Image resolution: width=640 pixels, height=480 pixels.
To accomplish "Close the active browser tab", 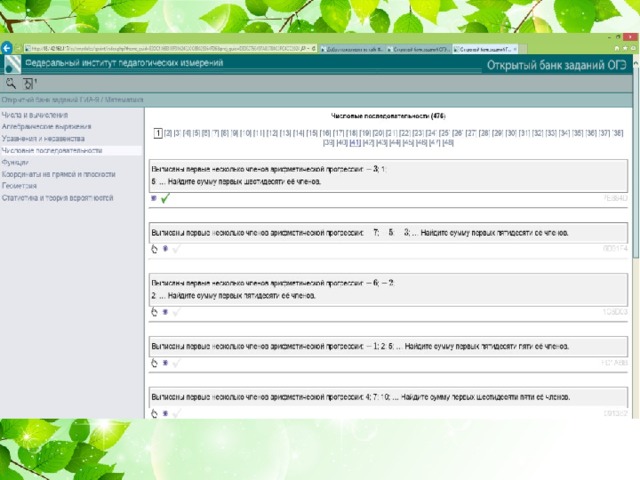I will click(515, 49).
